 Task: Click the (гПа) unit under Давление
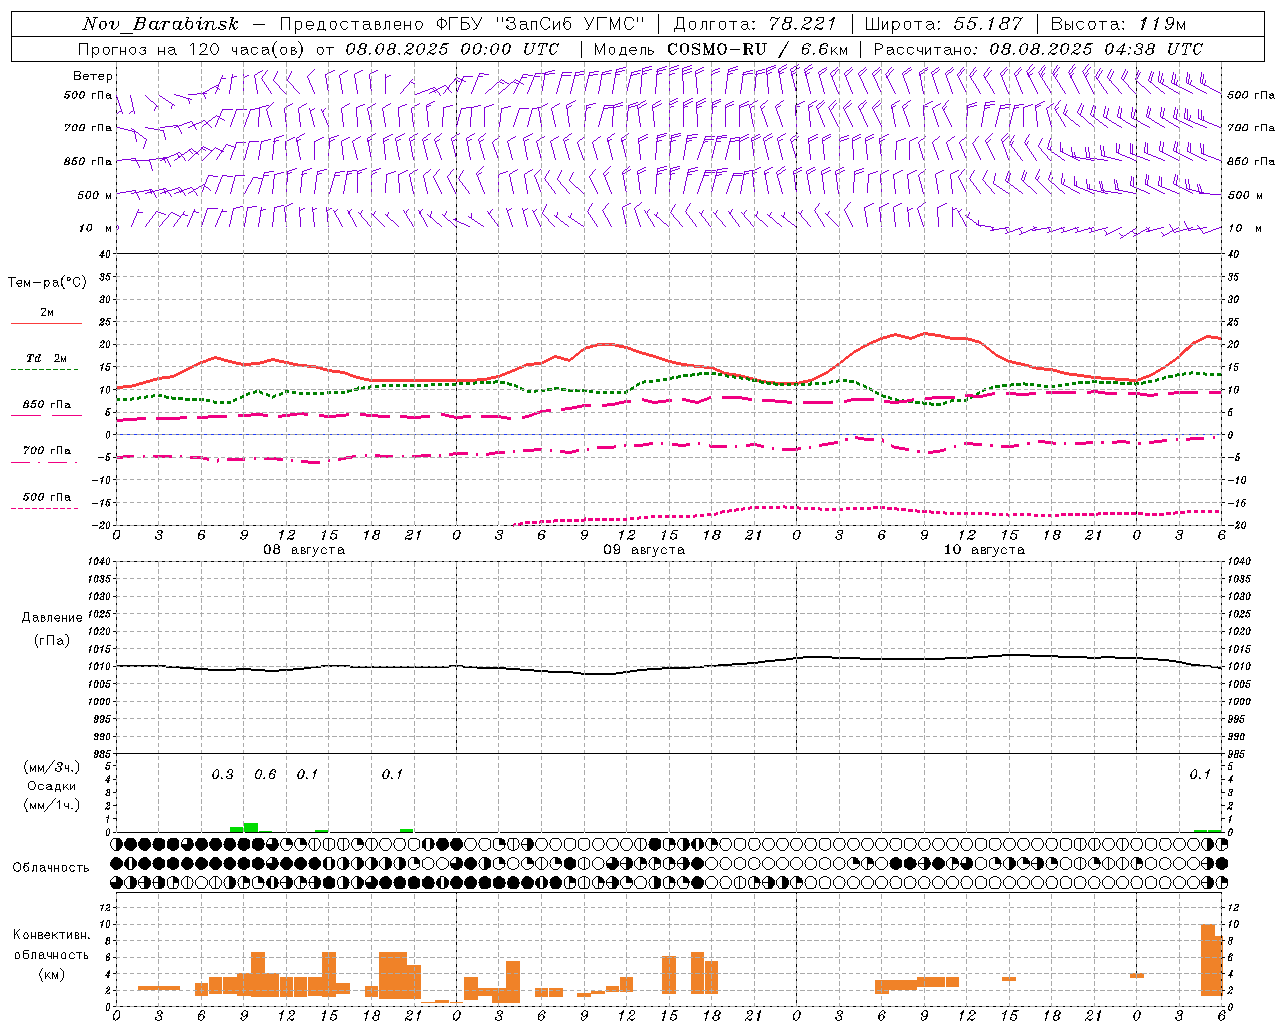[52, 640]
